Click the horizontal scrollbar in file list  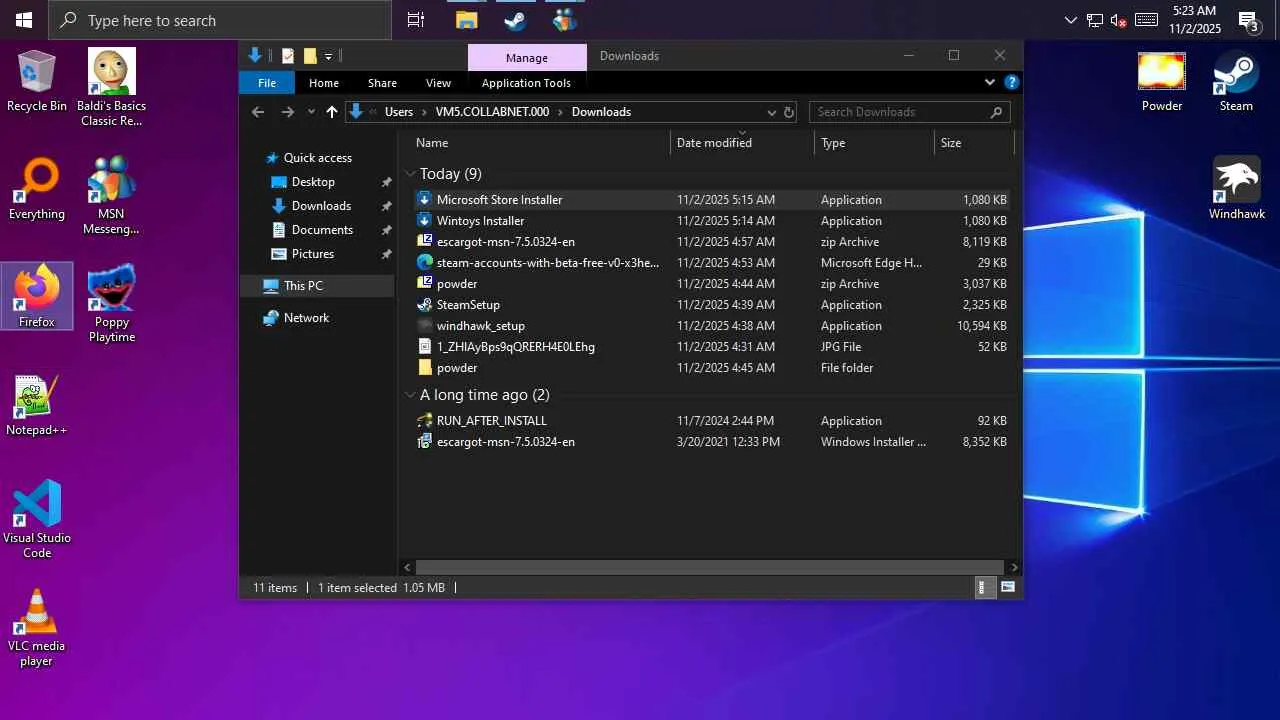point(709,567)
